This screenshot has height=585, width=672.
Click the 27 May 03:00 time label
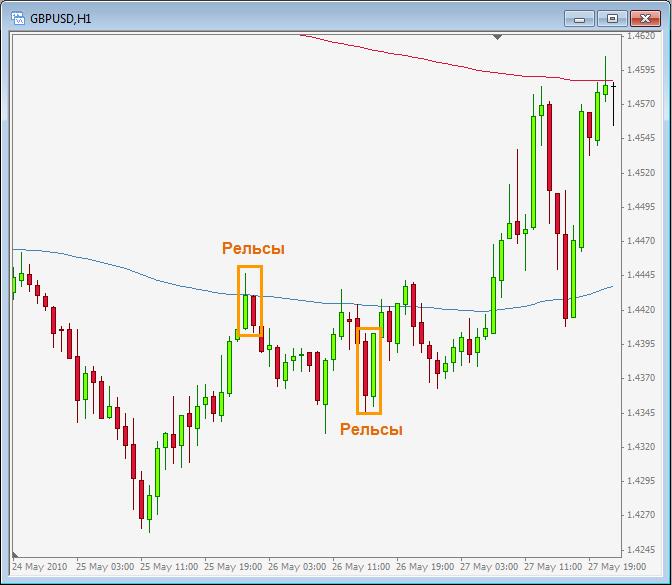pos(489,567)
